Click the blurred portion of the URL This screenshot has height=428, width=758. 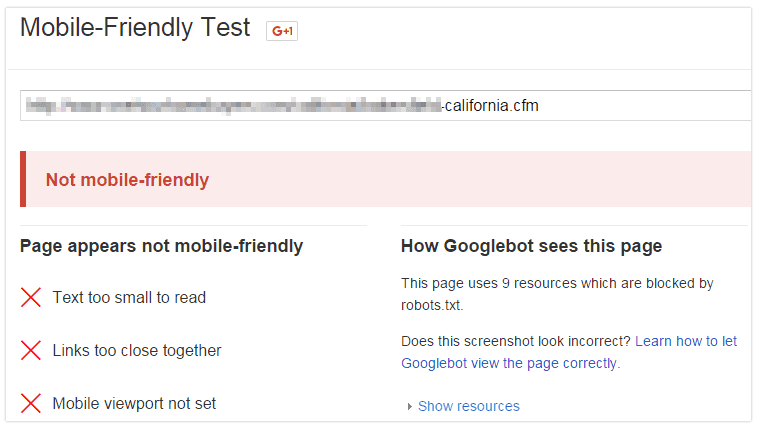[233, 105]
